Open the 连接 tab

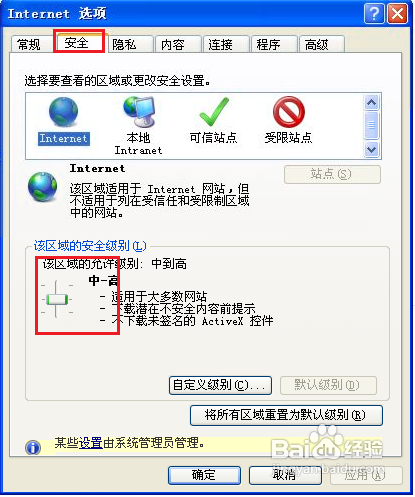click(x=220, y=45)
